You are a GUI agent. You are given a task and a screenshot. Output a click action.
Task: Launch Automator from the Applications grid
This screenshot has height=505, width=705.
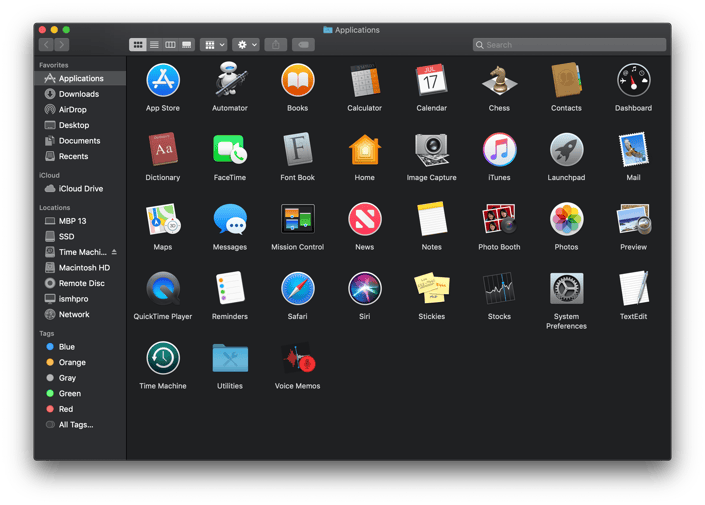(x=230, y=80)
